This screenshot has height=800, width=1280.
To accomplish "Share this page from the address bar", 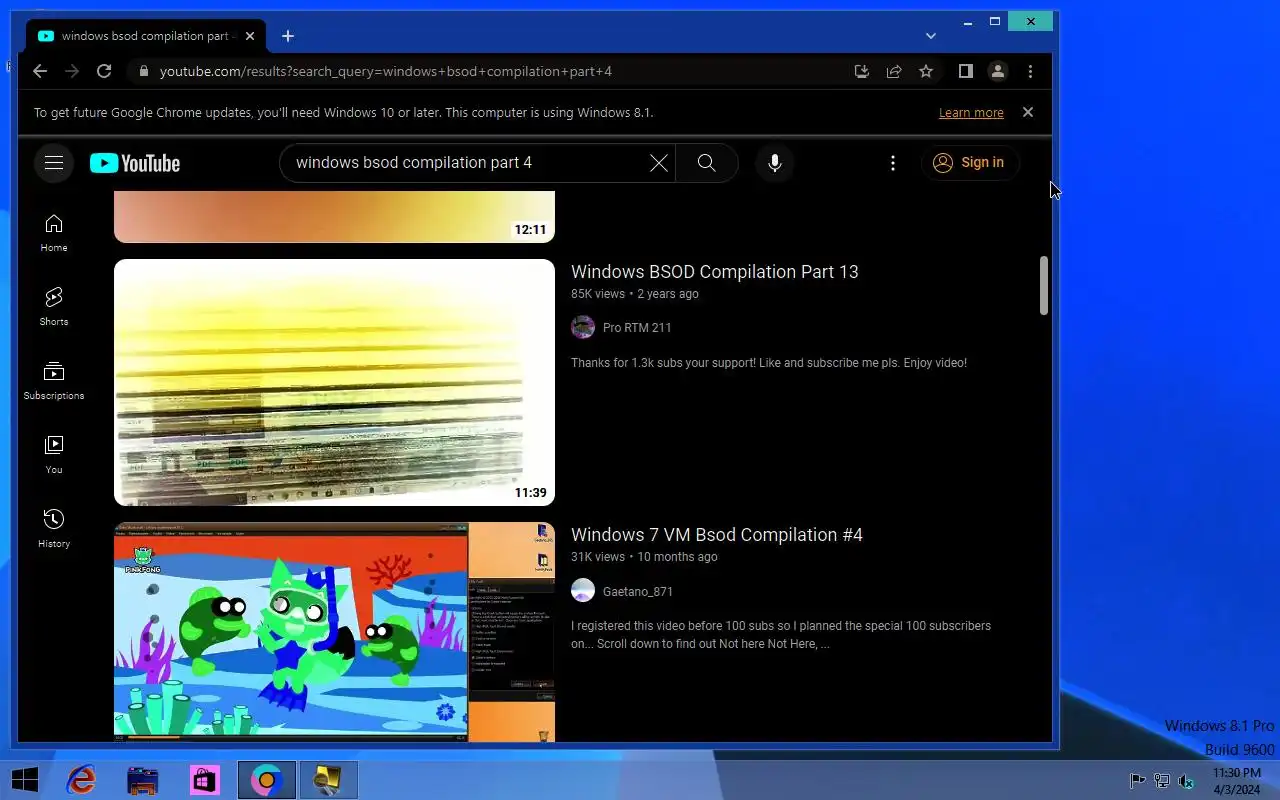I will (x=894, y=71).
